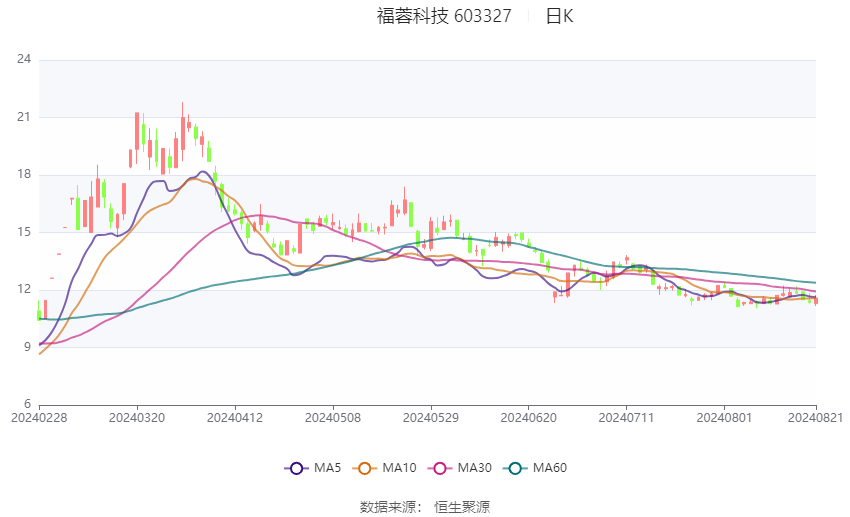Click the 20240228 date axis label
The height and width of the screenshot is (517, 850).
pyautogui.click(x=39, y=418)
